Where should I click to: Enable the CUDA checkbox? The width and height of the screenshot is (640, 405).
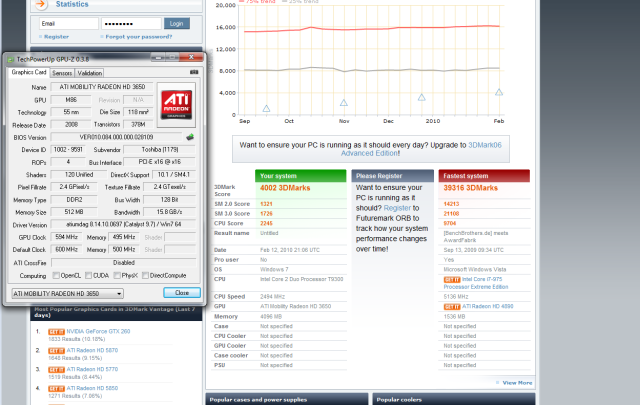tap(88, 276)
